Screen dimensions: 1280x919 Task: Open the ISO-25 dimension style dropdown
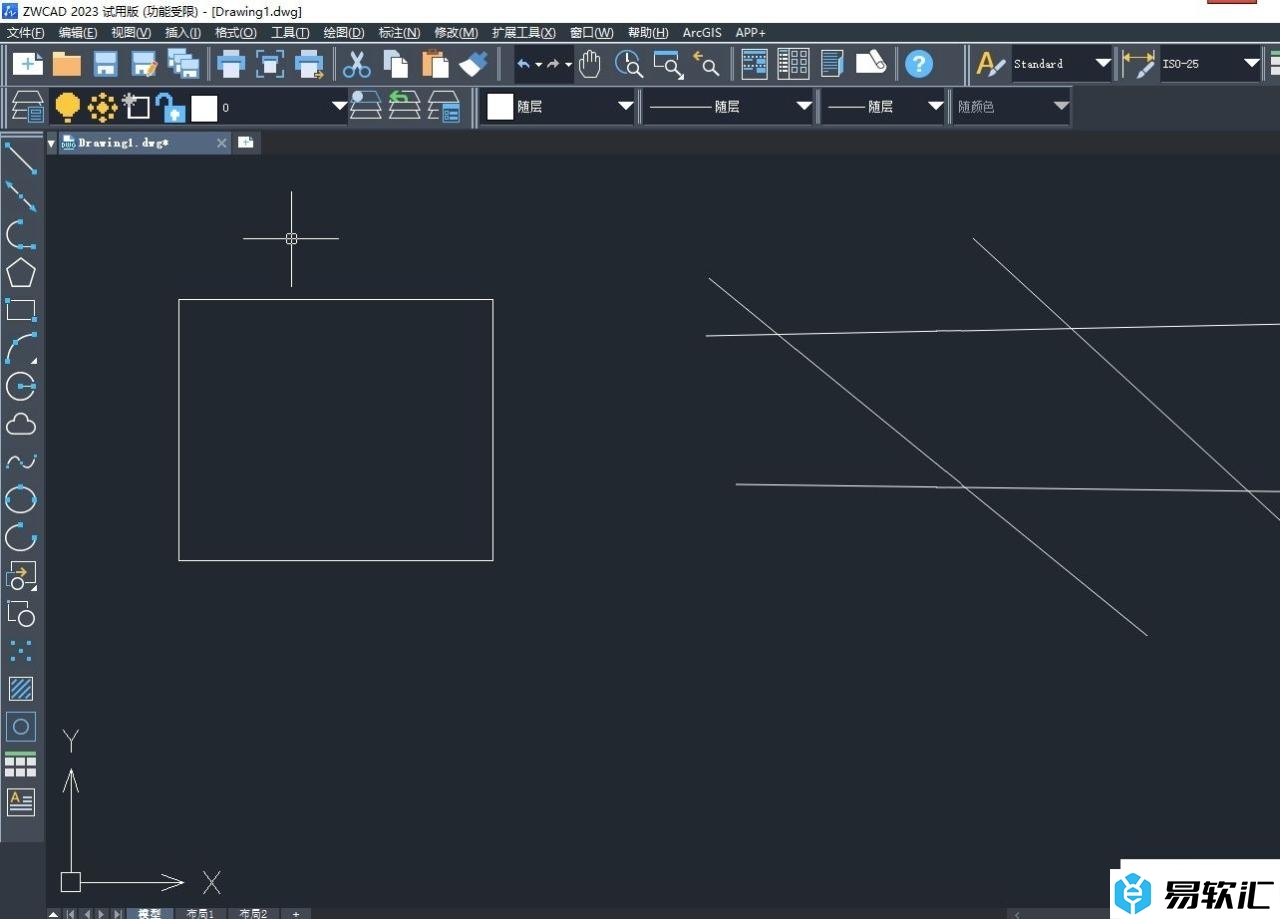[1210, 64]
